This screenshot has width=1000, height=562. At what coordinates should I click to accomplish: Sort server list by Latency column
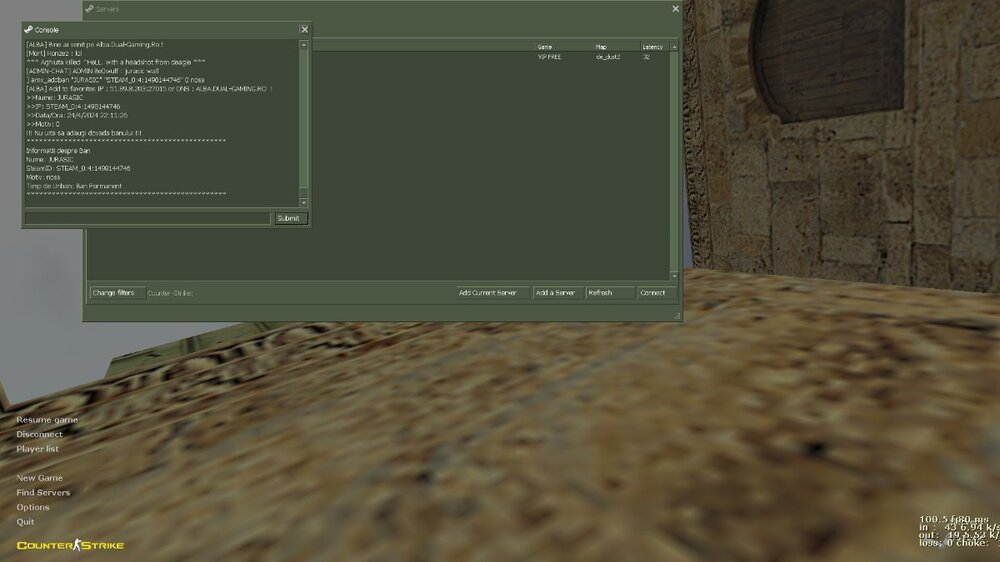click(653, 46)
